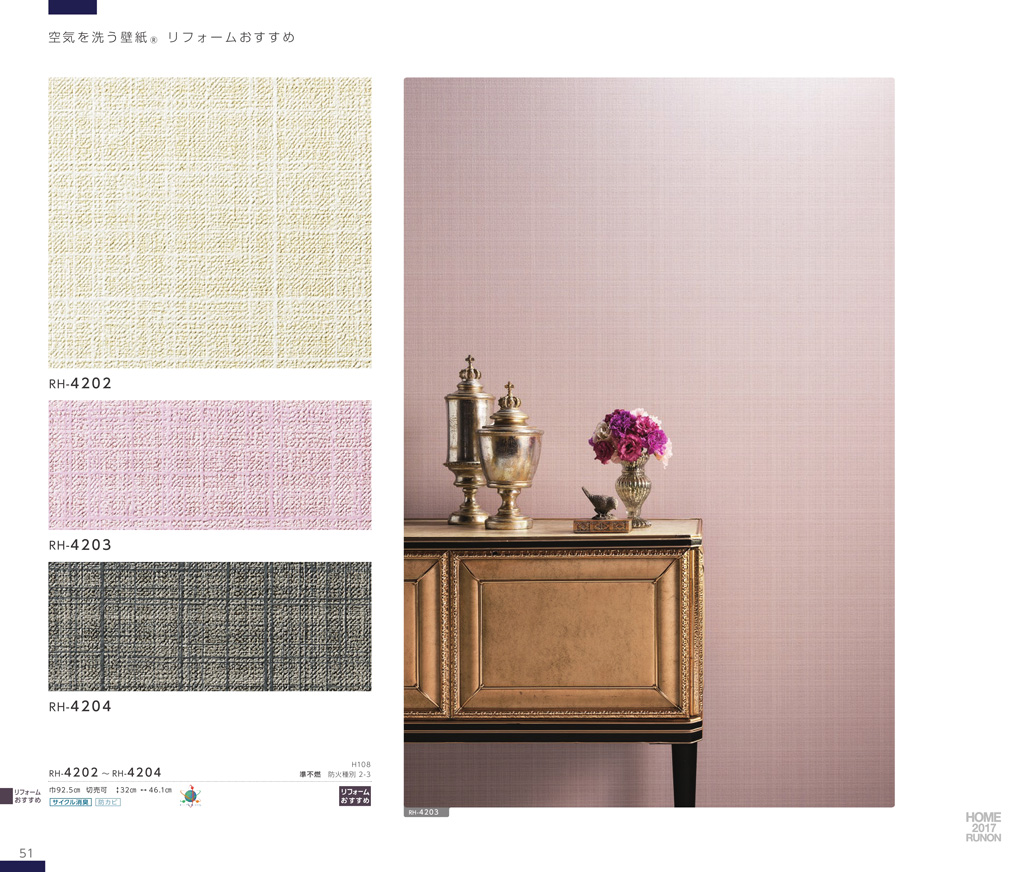Viewport: 1024px width, 872px height.
Task: Click the RH-4203 product code label
Action: 80,545
